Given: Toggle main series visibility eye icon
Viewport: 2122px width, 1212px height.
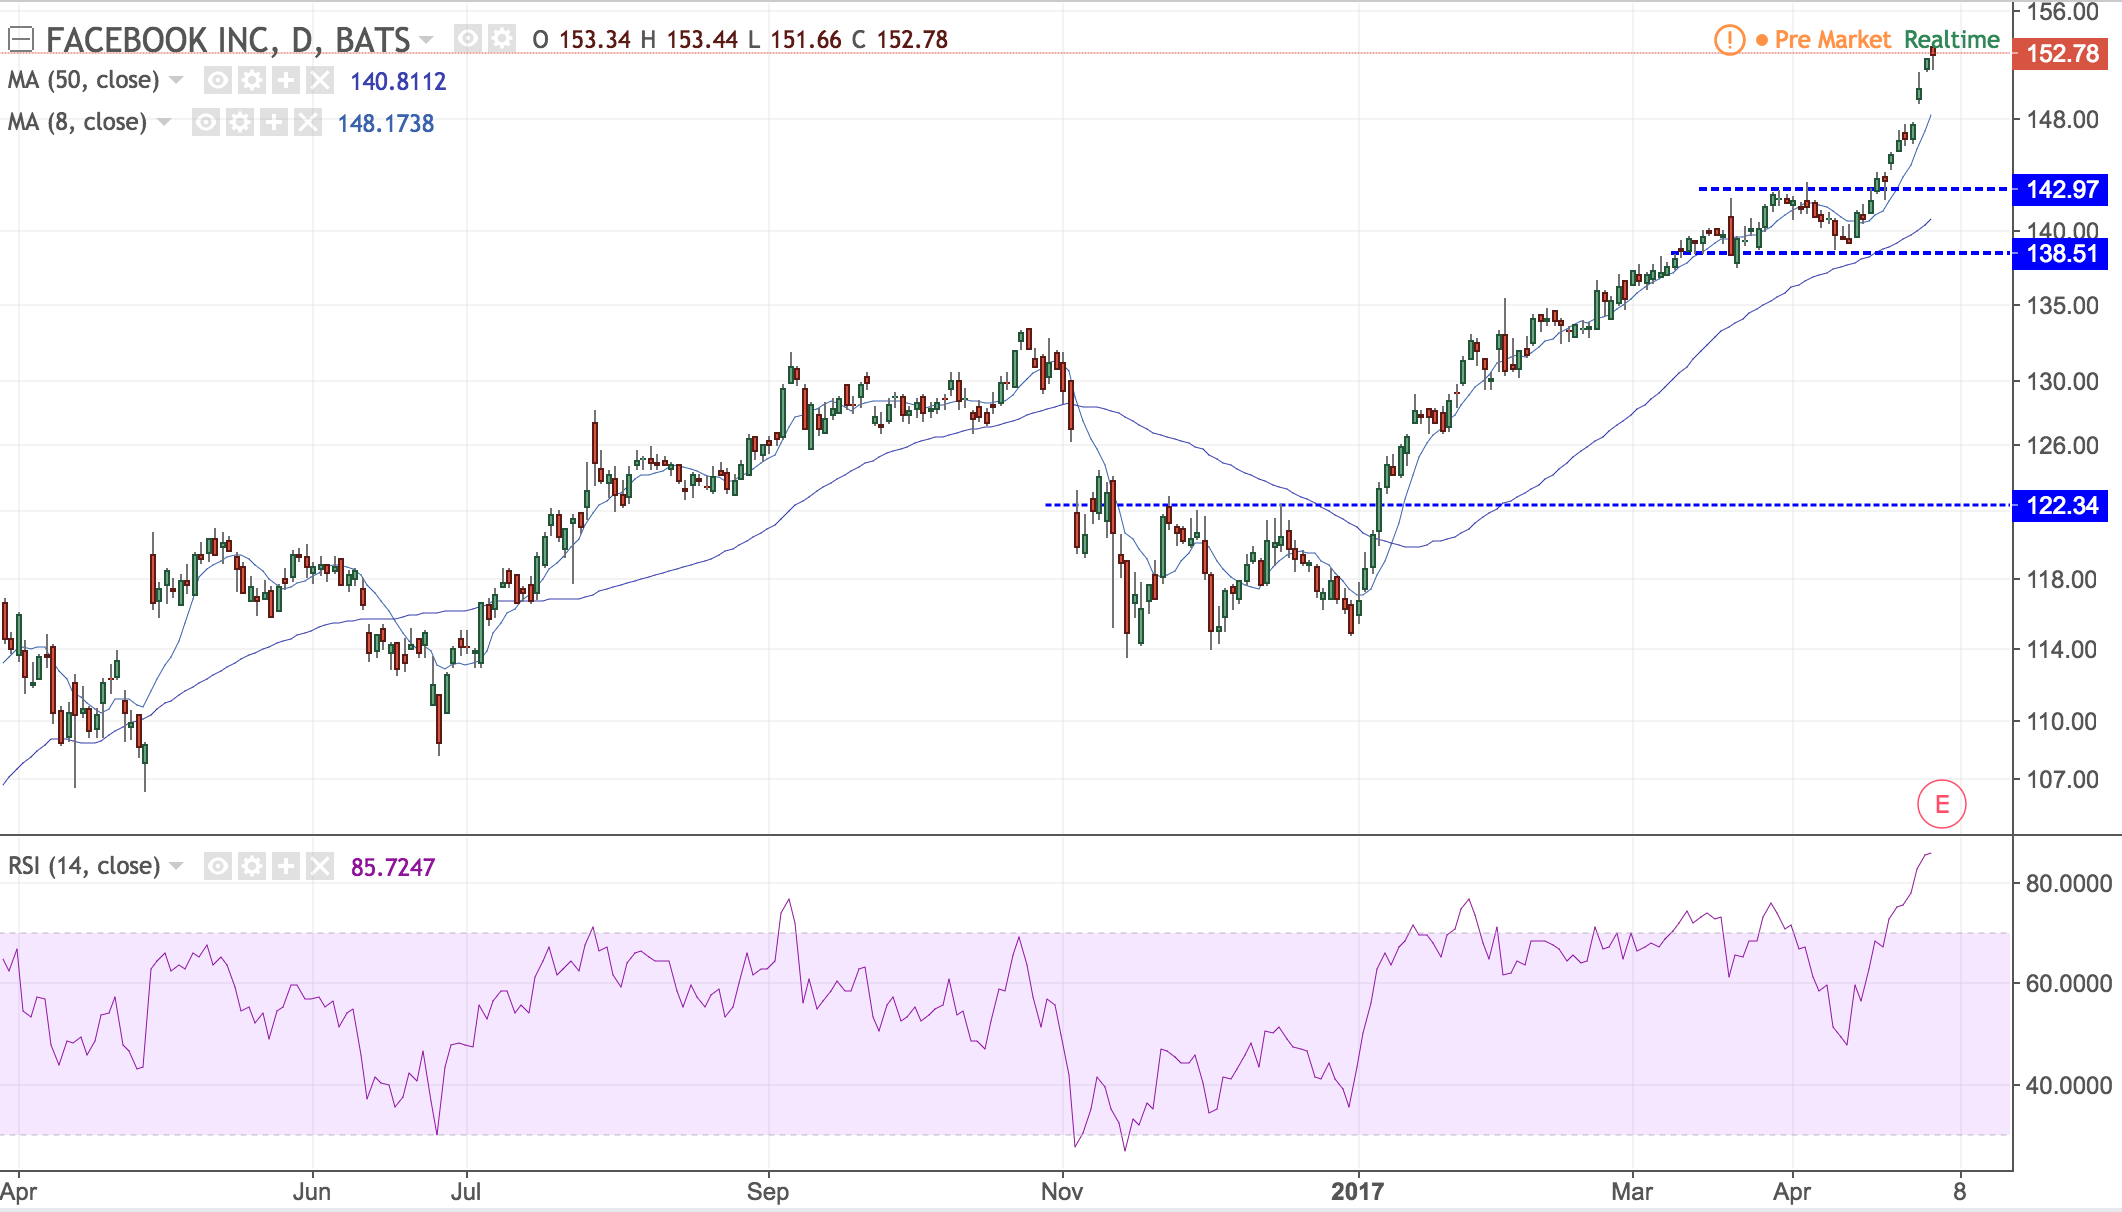Looking at the screenshot, I should pos(467,39).
